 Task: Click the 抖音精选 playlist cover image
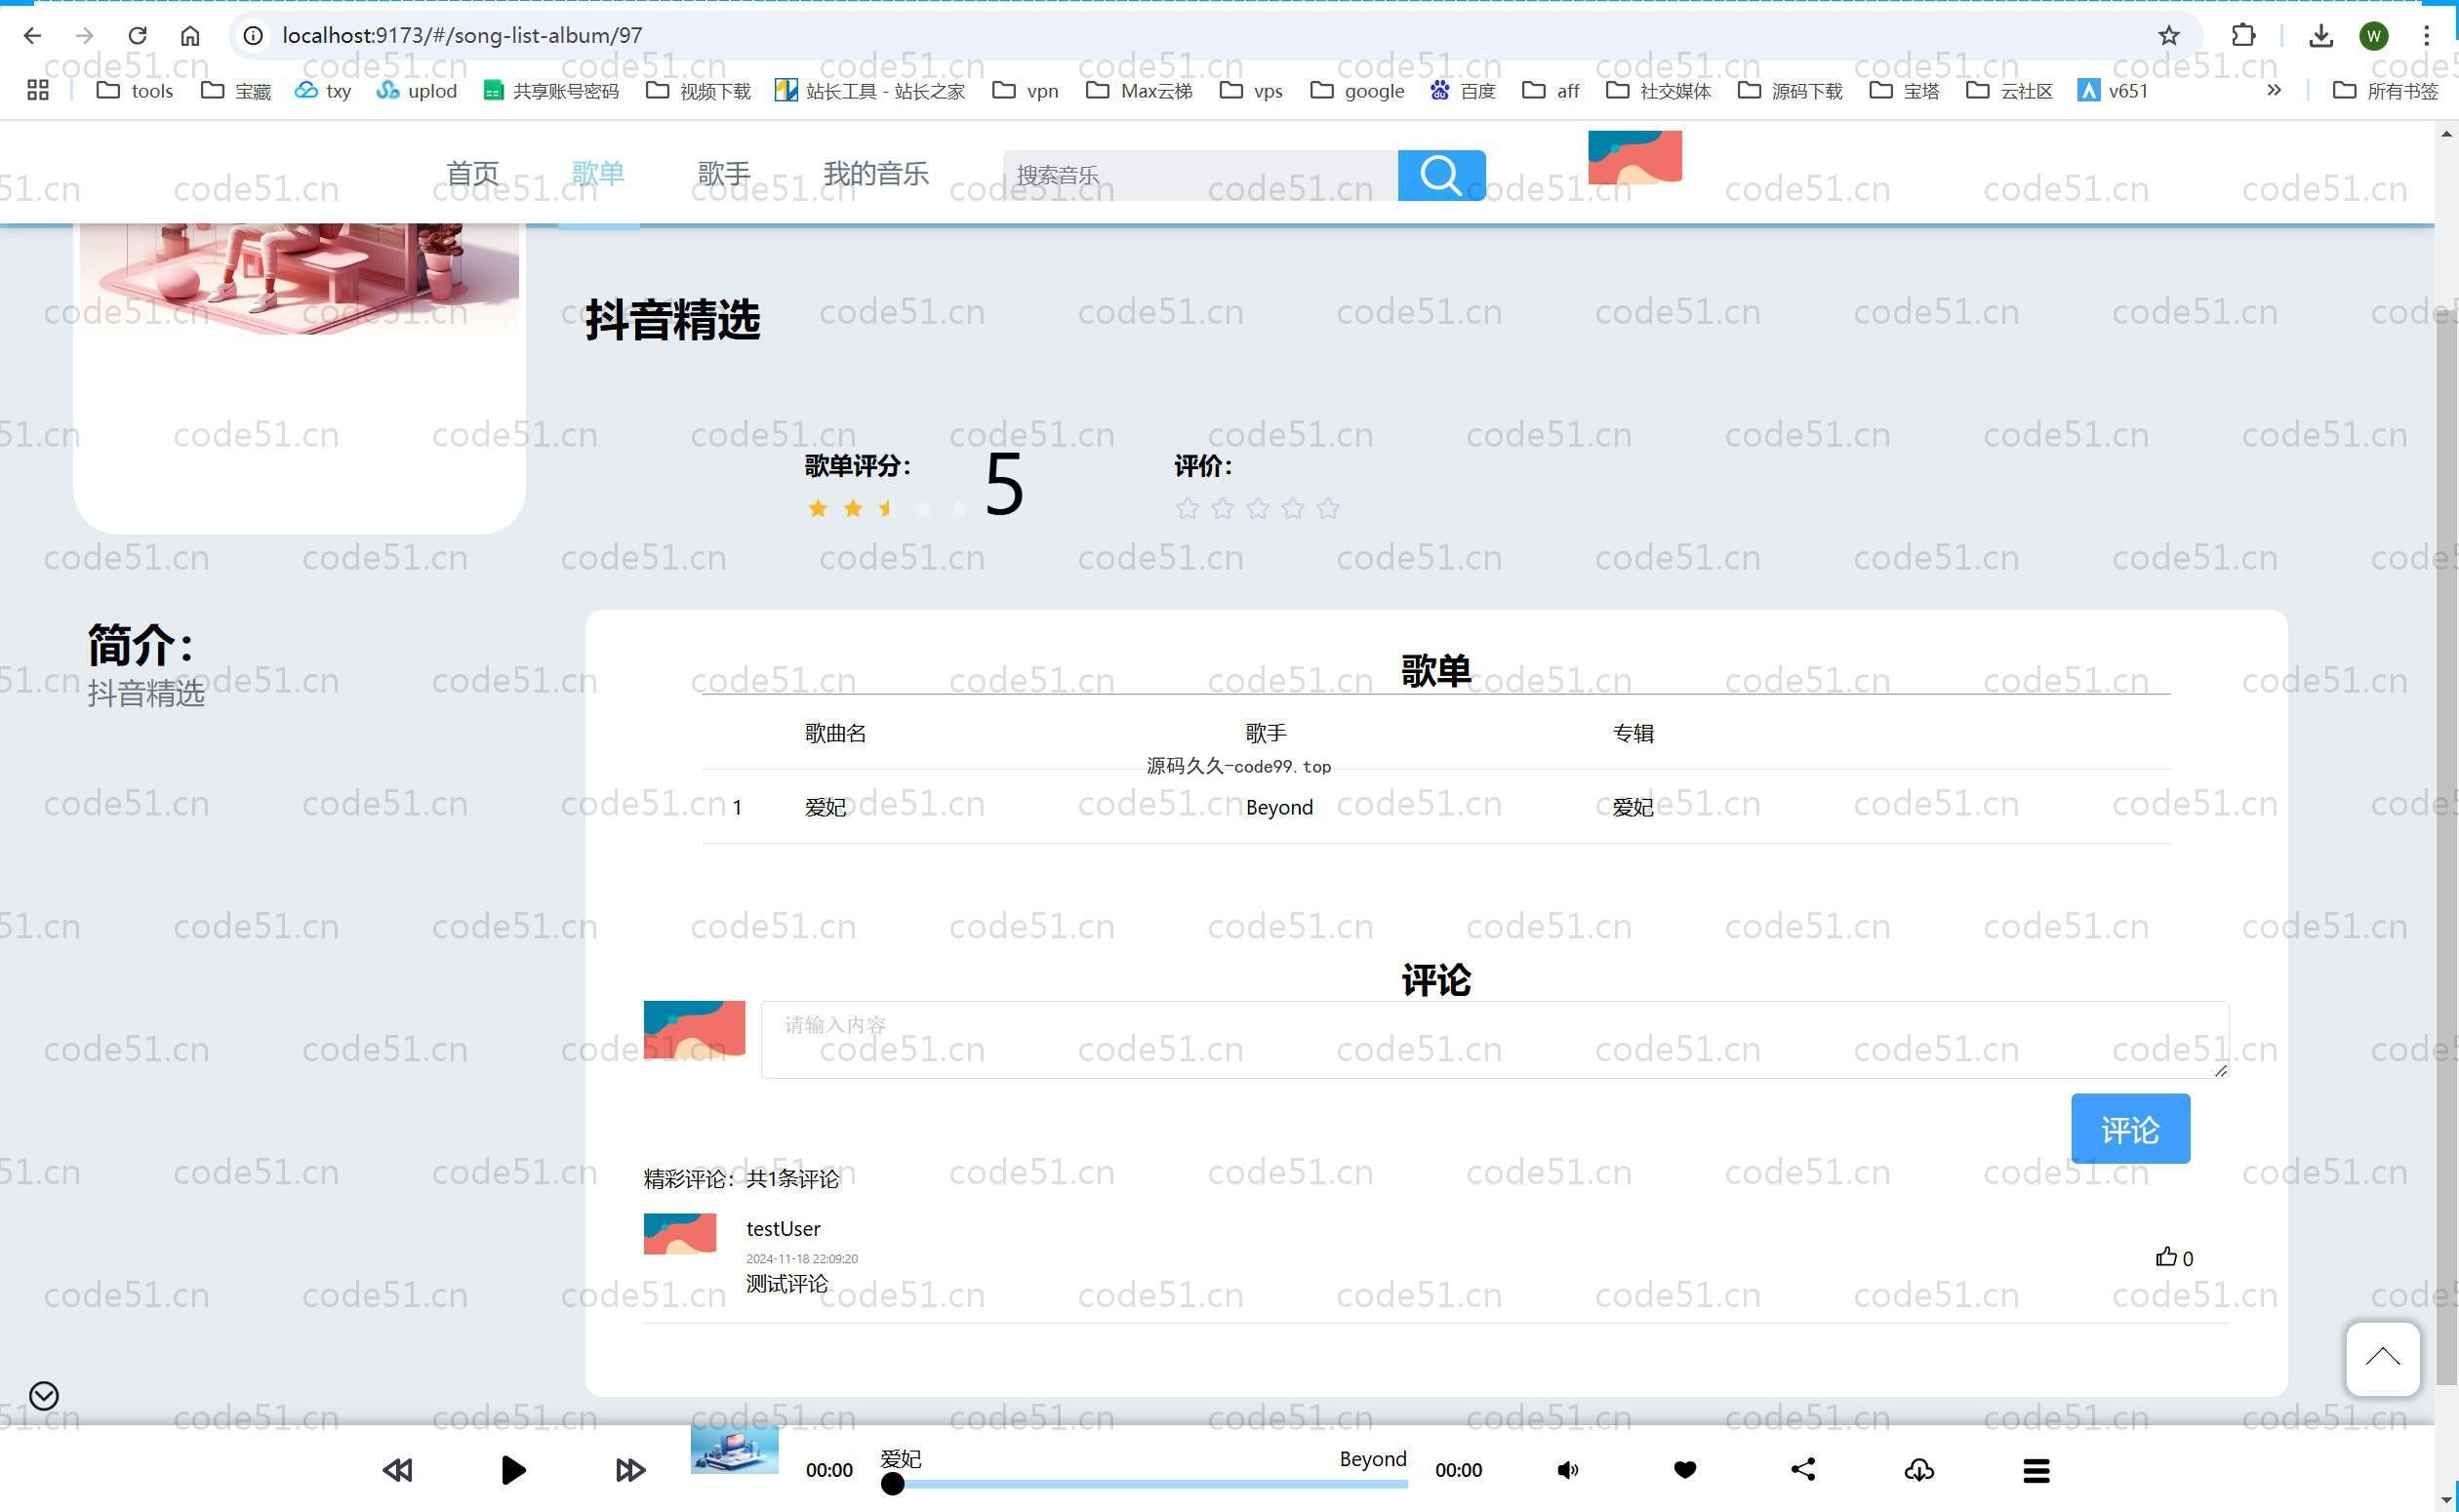299,280
